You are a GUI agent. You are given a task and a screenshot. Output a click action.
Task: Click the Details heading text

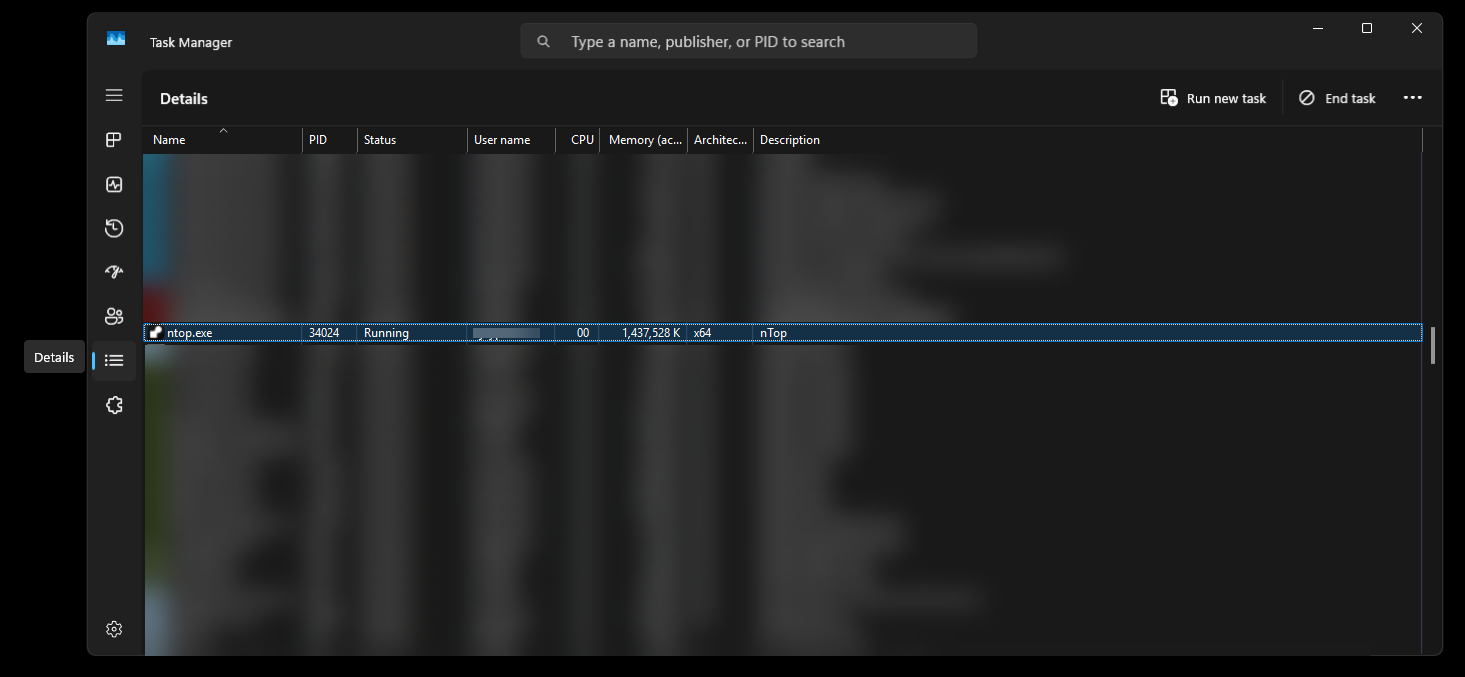coord(184,99)
